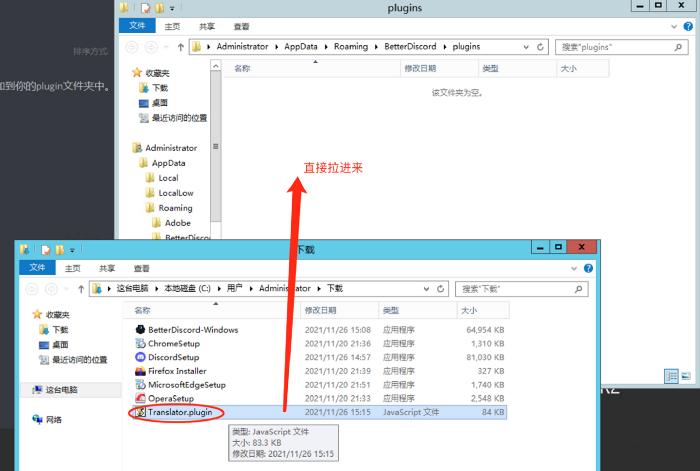Click forward arrow in 下載 window
The image size is (700, 471).
(x=51, y=289)
